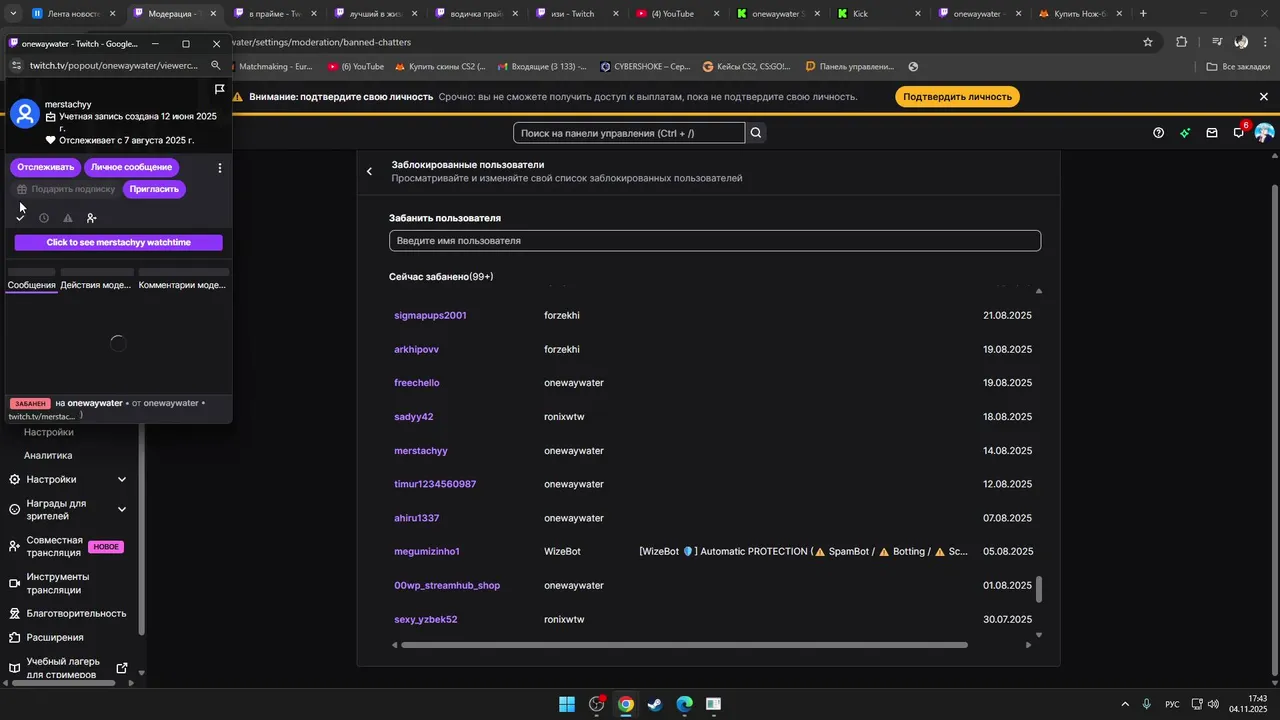Click the dashboard search magnifier button
This screenshot has height=720, width=1280.
tap(756, 133)
